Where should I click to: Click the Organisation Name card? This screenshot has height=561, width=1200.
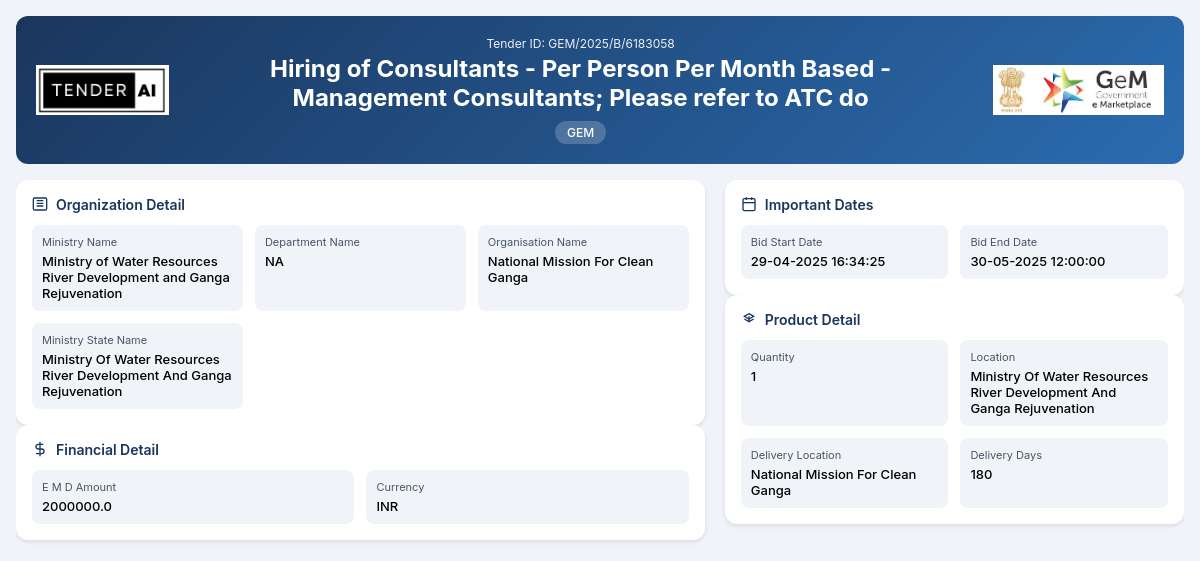click(583, 268)
